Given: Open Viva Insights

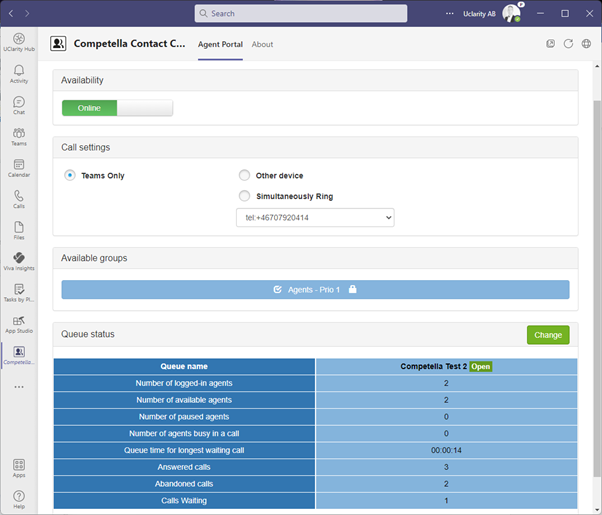Looking at the screenshot, I should (19, 261).
